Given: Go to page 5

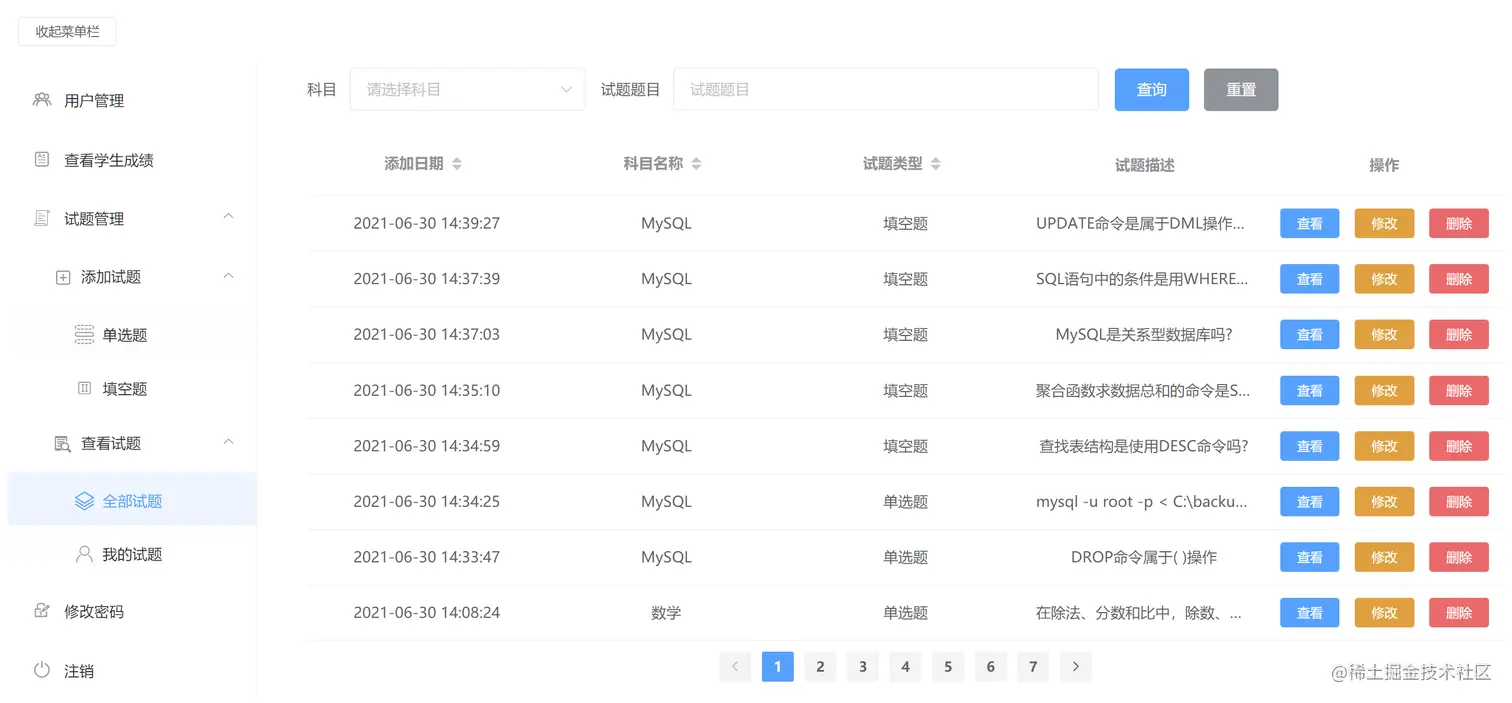Looking at the screenshot, I should [x=948, y=666].
